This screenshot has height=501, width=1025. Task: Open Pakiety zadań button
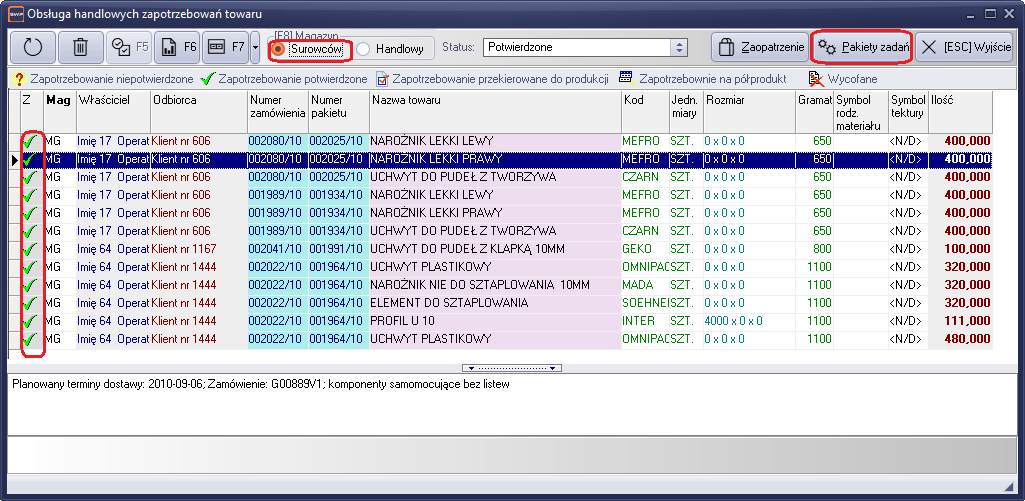[861, 47]
